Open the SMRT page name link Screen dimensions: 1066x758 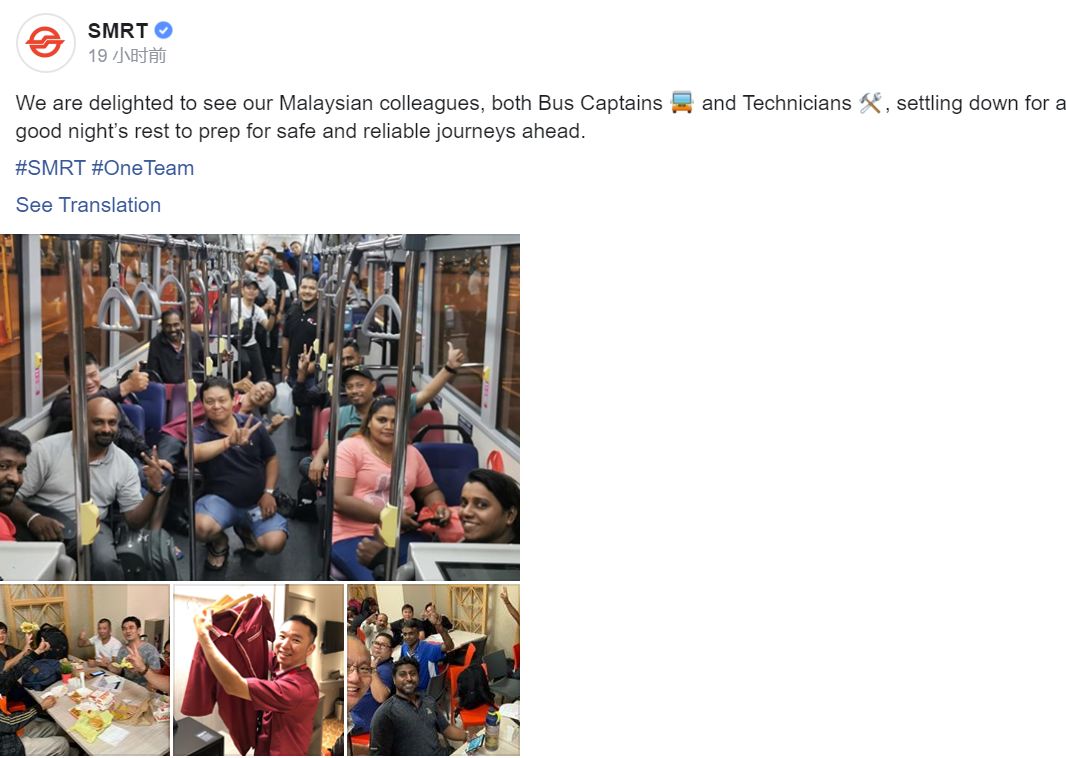[x=118, y=31]
